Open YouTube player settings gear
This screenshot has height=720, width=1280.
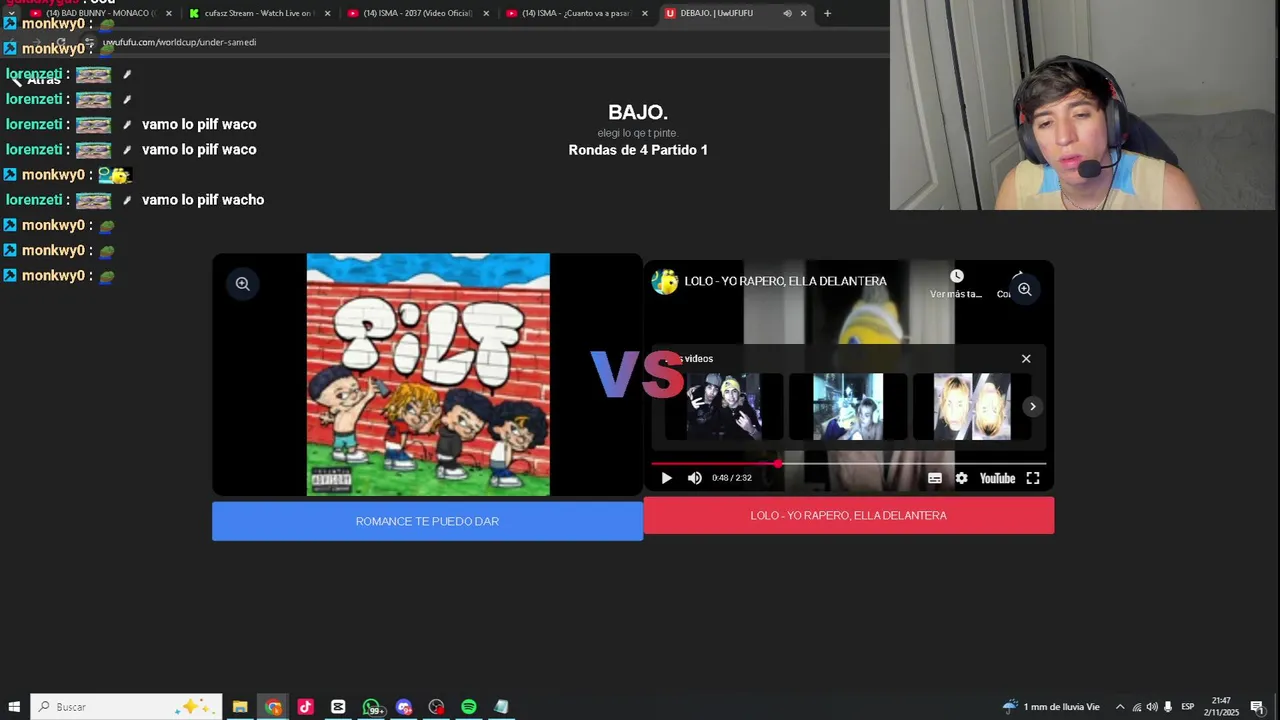click(x=961, y=478)
